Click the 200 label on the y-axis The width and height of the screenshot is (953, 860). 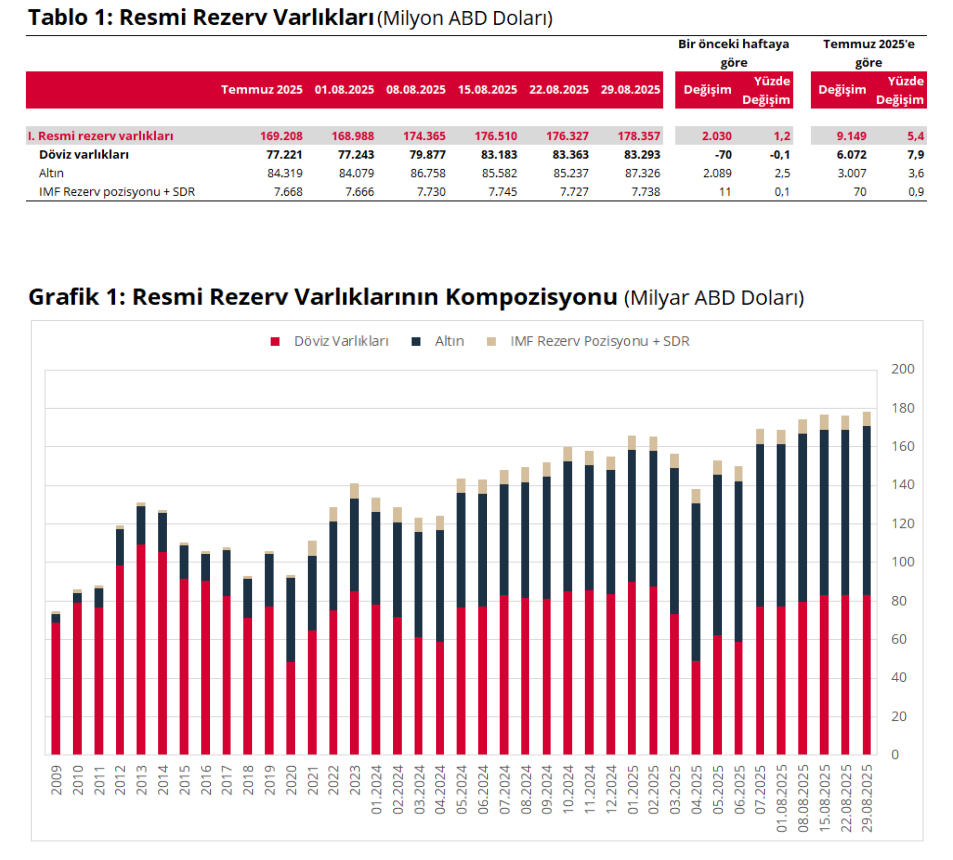click(x=902, y=369)
